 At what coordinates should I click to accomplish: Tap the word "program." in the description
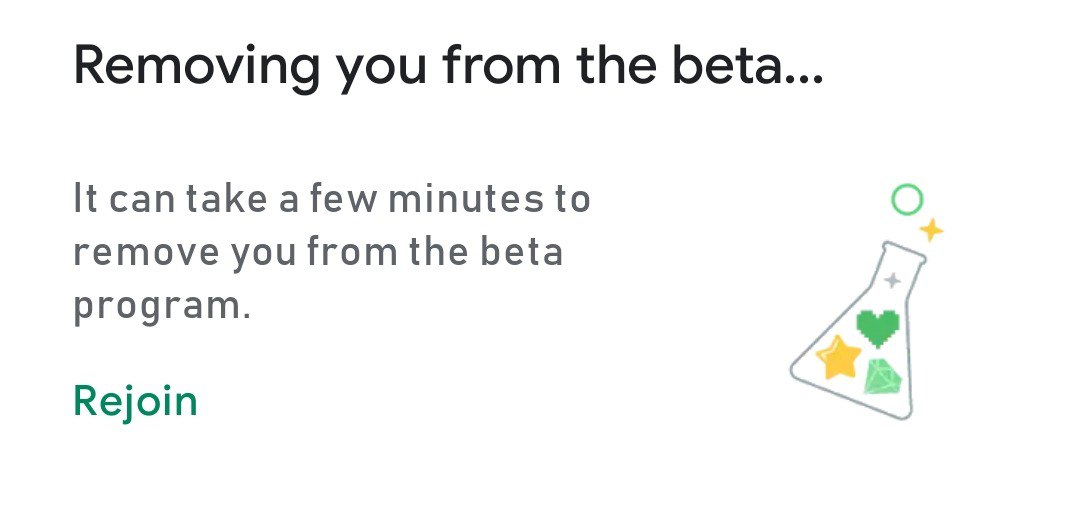[x=161, y=308]
